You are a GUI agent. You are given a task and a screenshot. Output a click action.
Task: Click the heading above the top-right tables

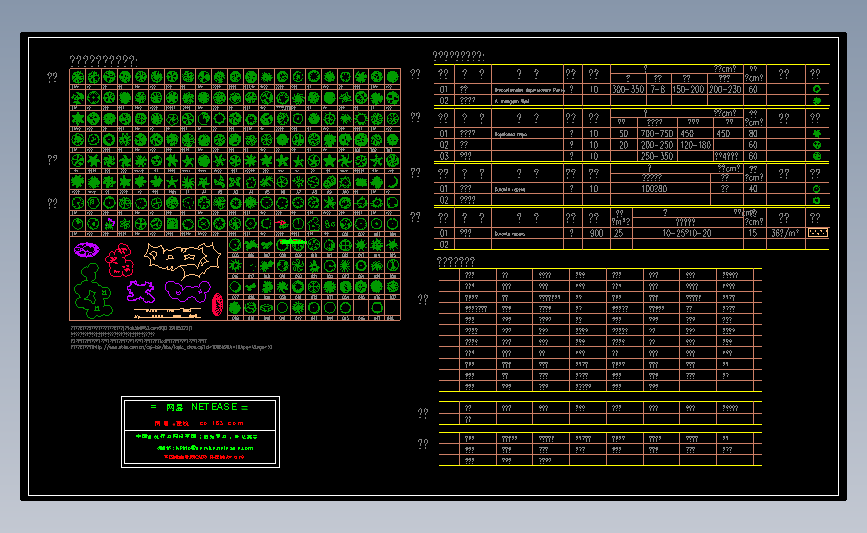point(458,56)
